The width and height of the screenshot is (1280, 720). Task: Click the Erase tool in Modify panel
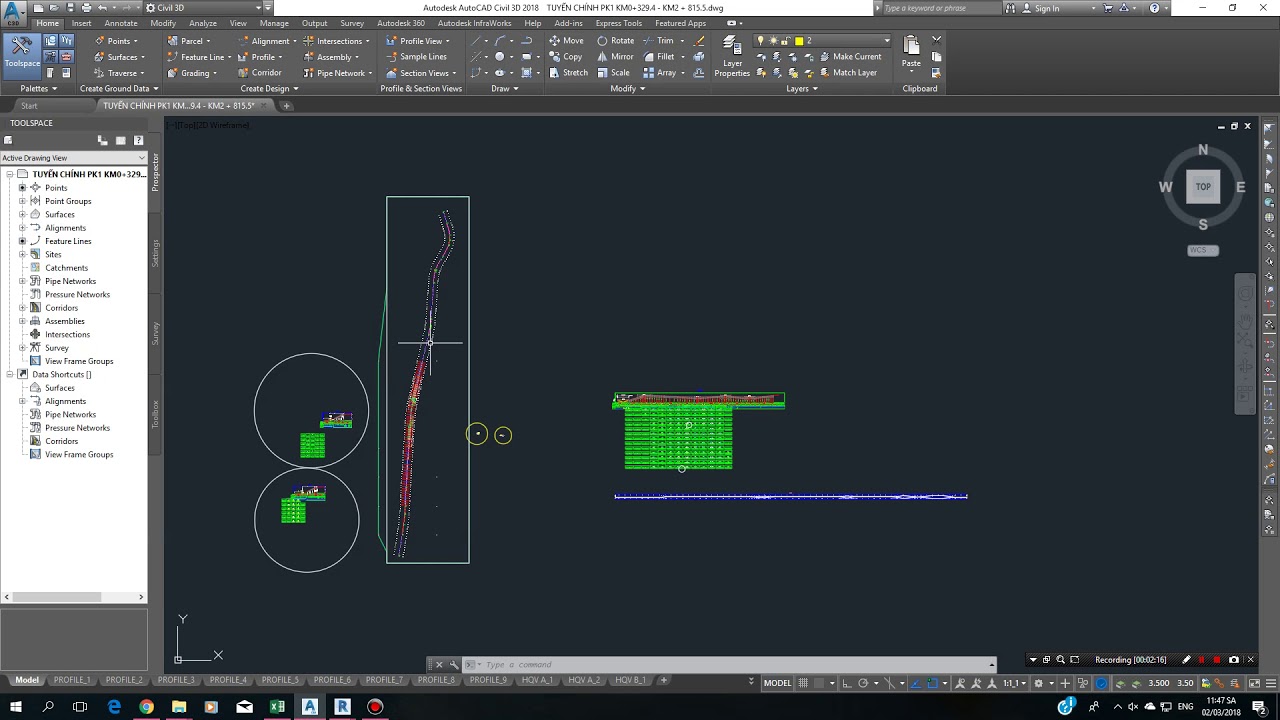pos(699,41)
